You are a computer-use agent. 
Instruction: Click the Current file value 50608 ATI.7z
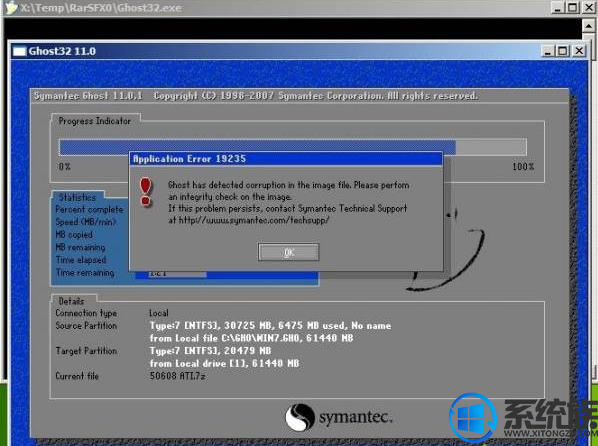178,376
